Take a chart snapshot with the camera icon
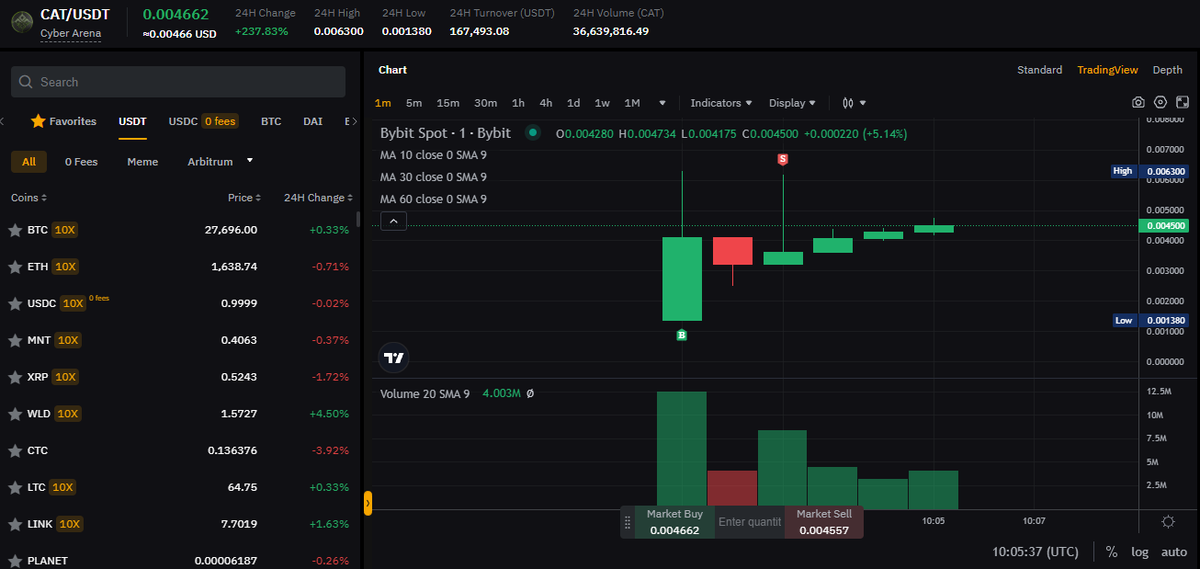 pos(1138,103)
